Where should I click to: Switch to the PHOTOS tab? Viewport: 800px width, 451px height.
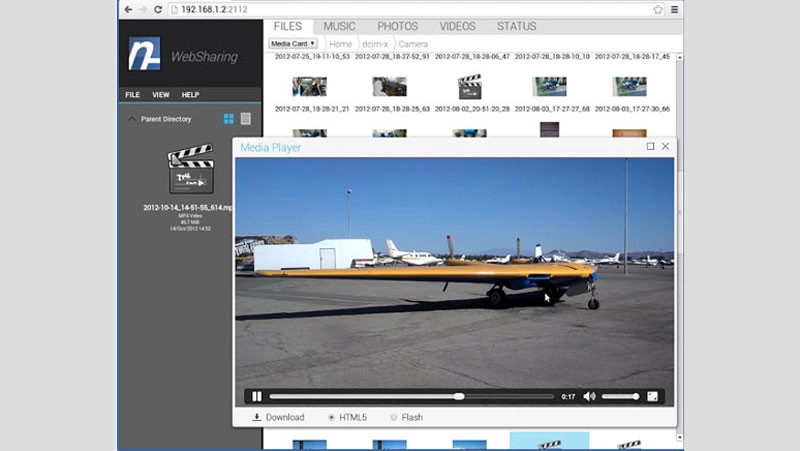397,26
